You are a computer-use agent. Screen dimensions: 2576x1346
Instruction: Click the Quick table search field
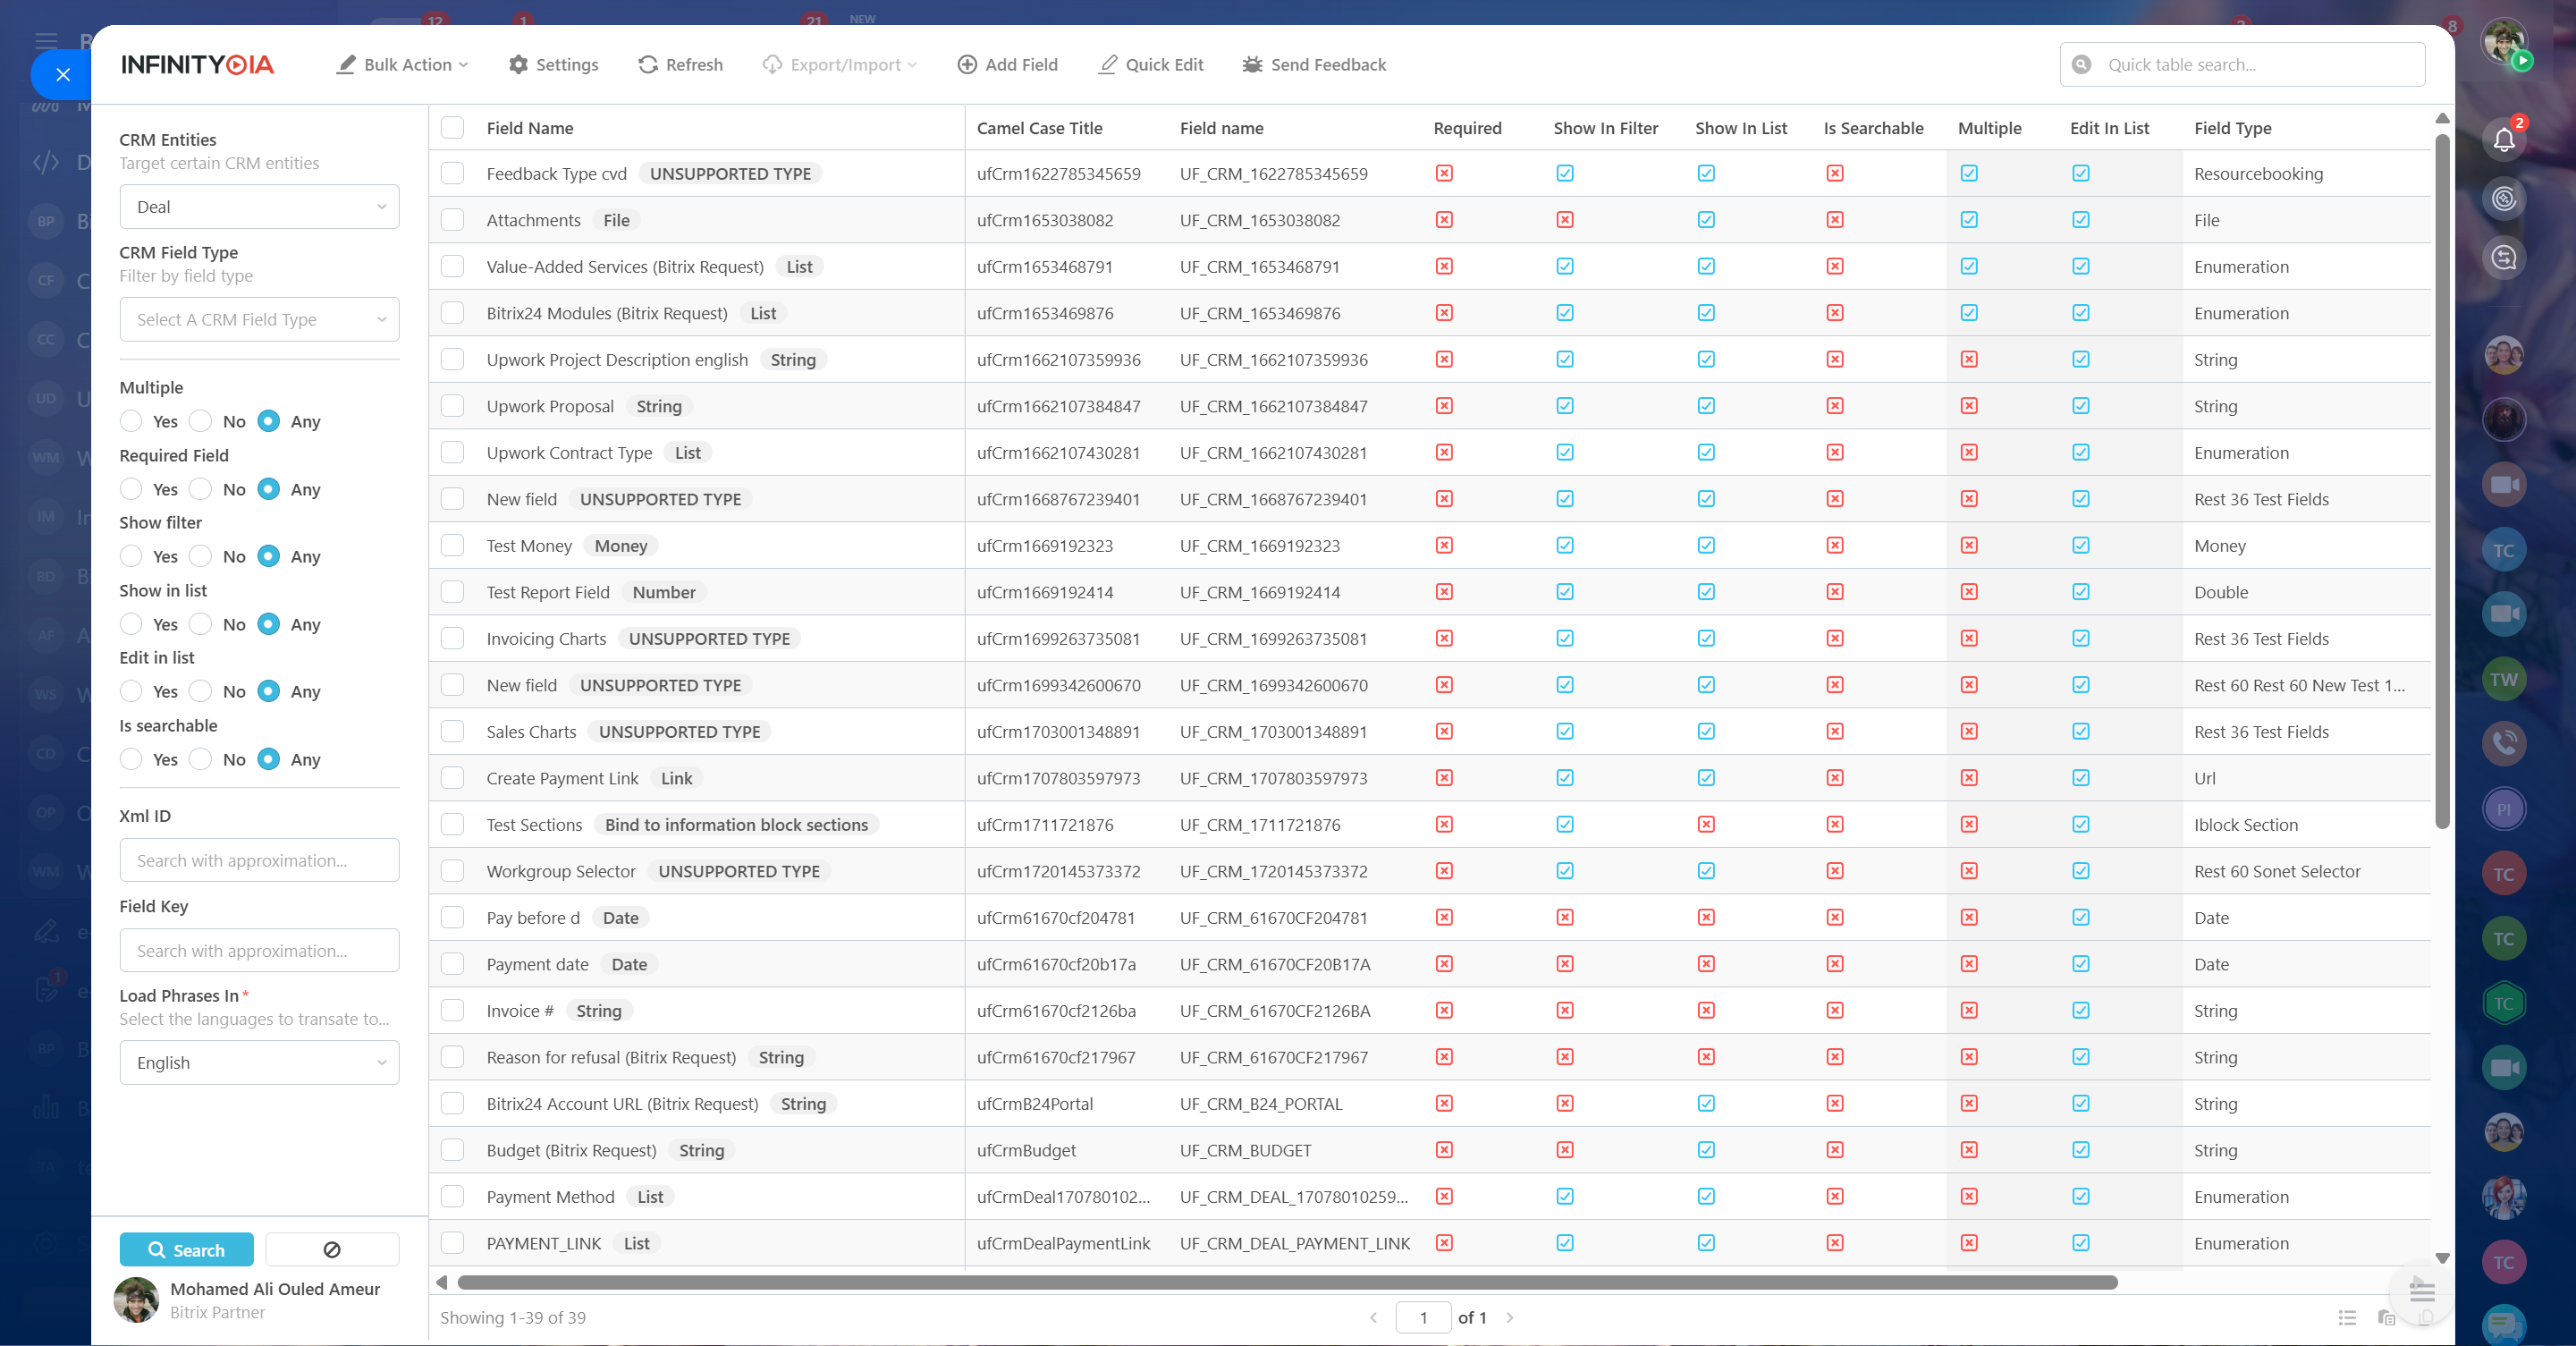pyautogui.click(x=2260, y=65)
